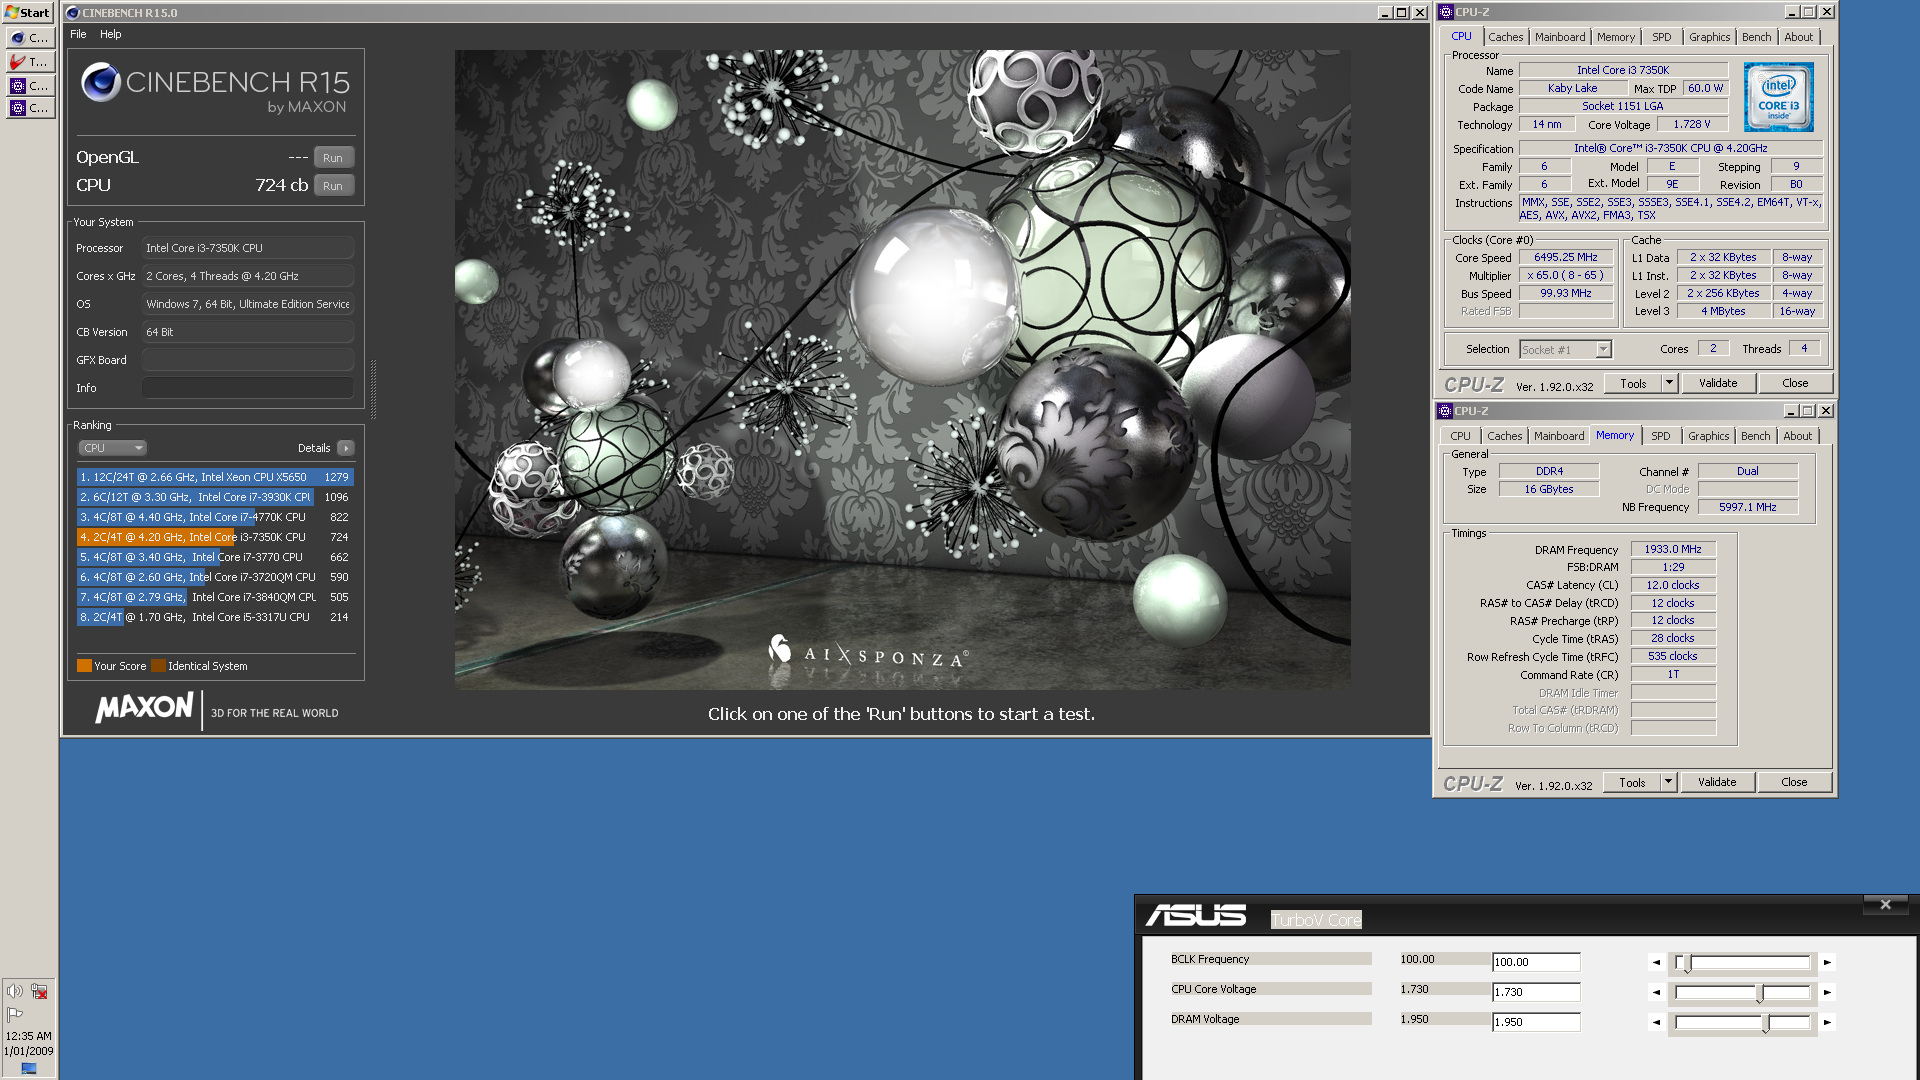The height and width of the screenshot is (1080, 1920).
Task: Open the Windows Start menu
Action: [x=28, y=12]
